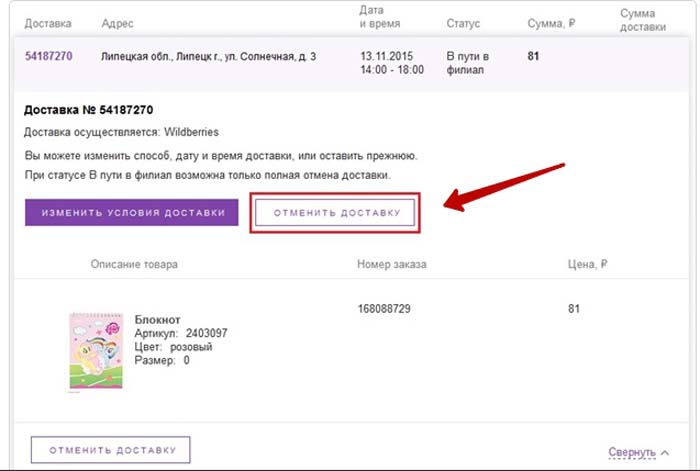
Task: Click 'Доставка осуществляется: Wildberries' text
Action: coord(121,132)
